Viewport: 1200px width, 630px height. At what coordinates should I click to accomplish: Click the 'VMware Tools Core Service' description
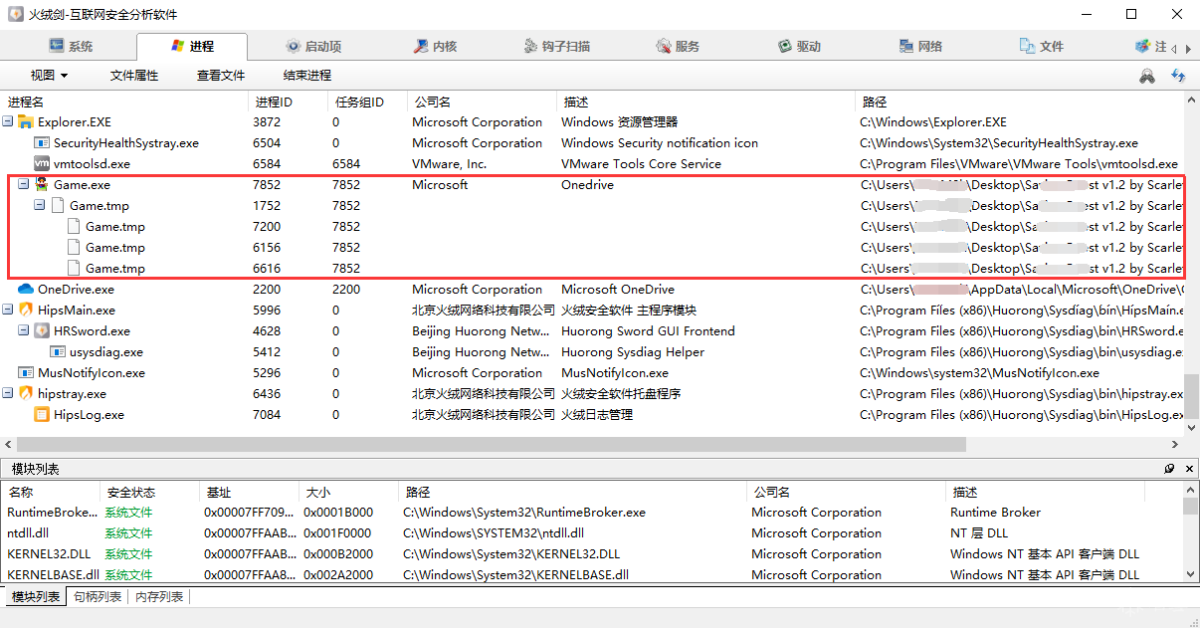(640, 164)
